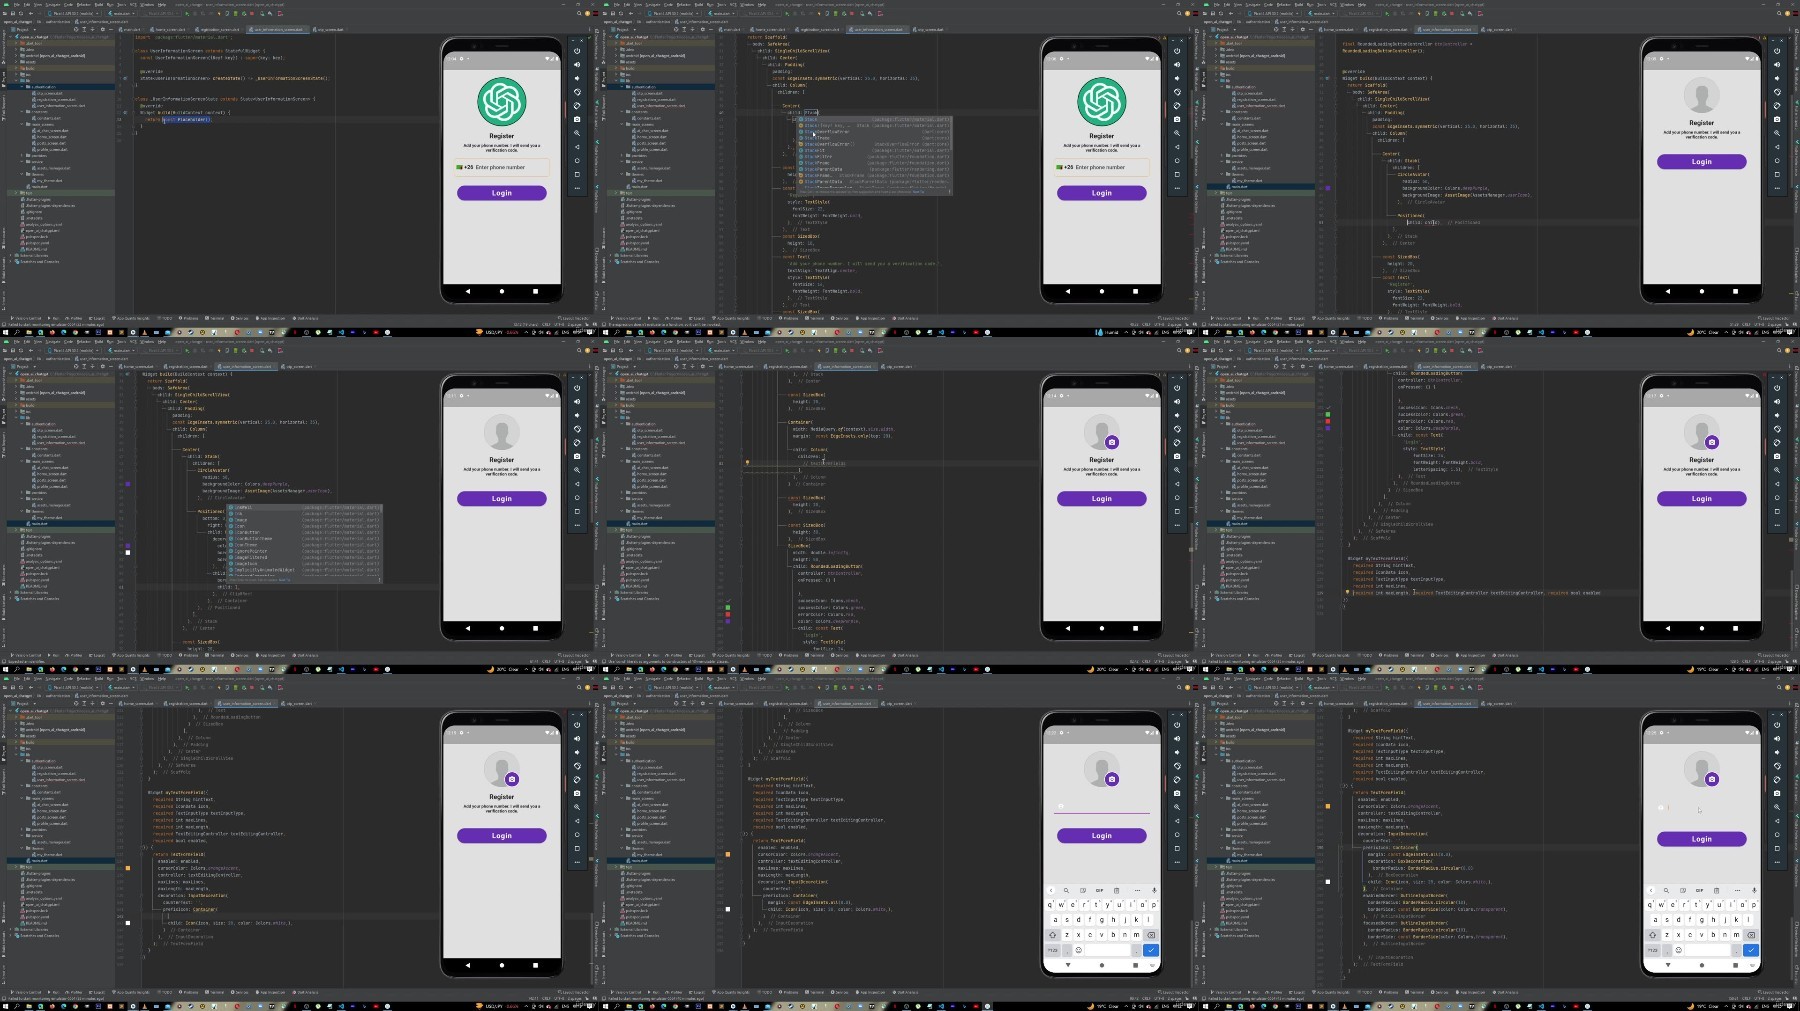This screenshot has width=1800, height=1011.
Task: Click the Project panel gear icon in top-left screenshot
Action: [103, 29]
